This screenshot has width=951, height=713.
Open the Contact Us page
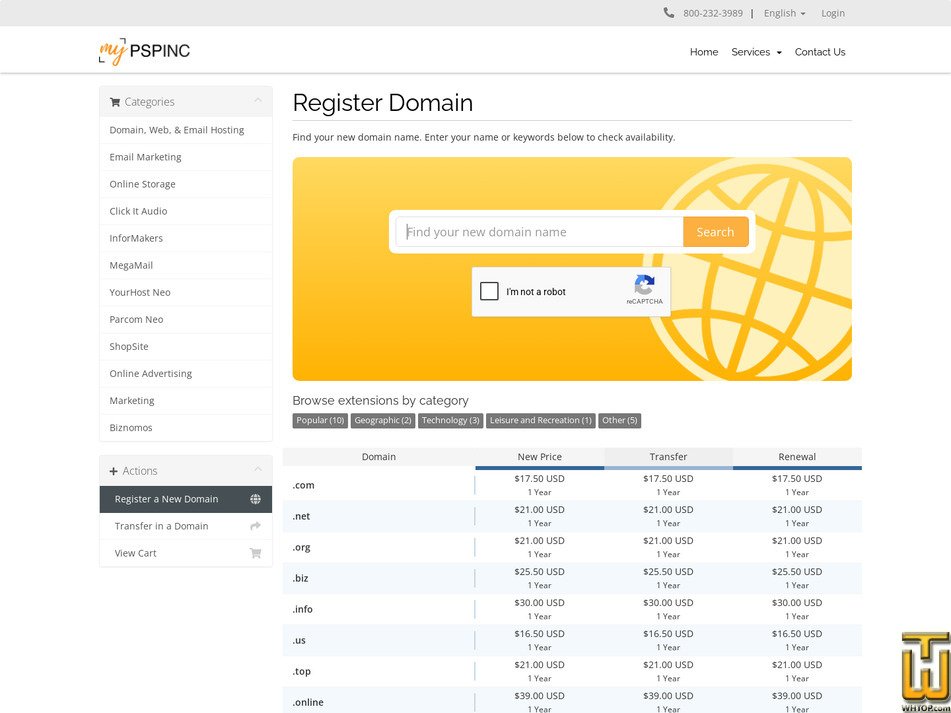[x=820, y=52]
